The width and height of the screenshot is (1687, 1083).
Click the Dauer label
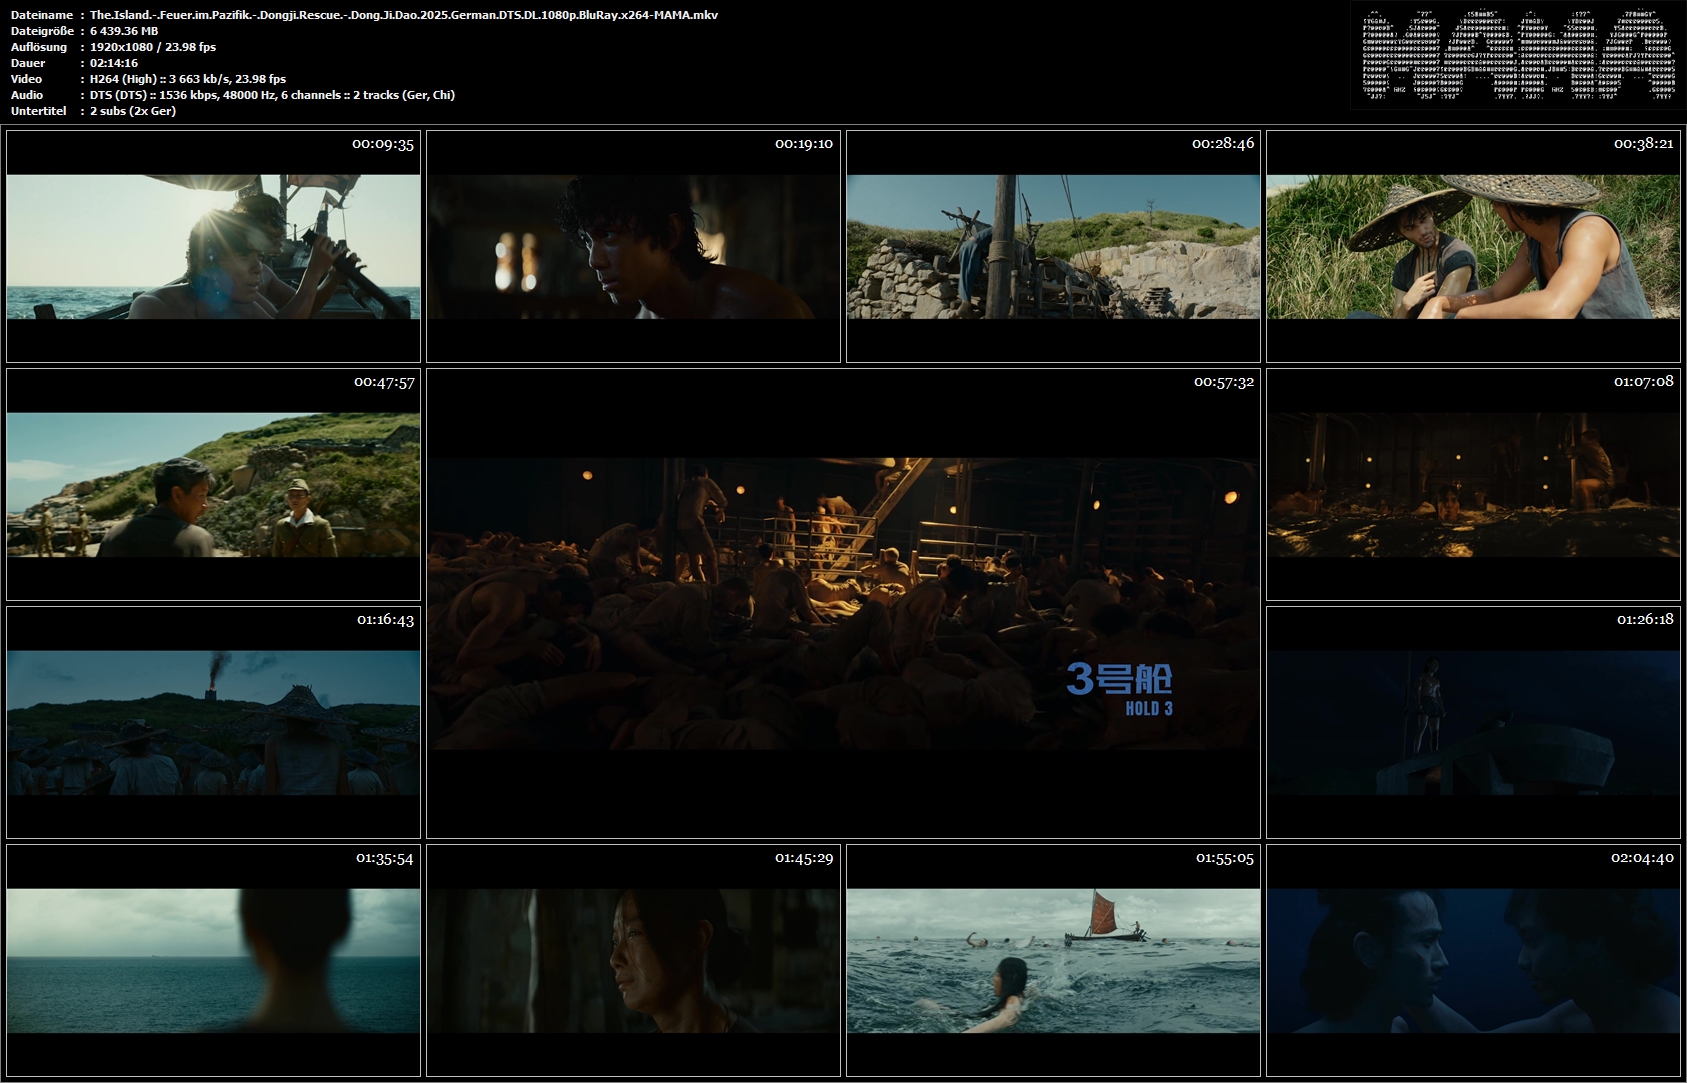click(27, 63)
